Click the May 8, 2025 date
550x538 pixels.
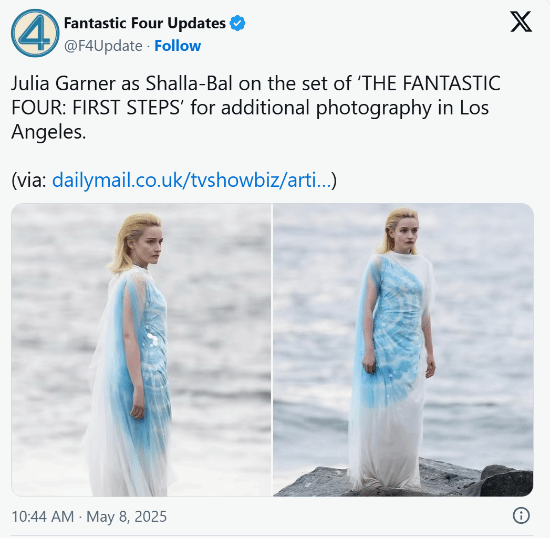point(127,517)
